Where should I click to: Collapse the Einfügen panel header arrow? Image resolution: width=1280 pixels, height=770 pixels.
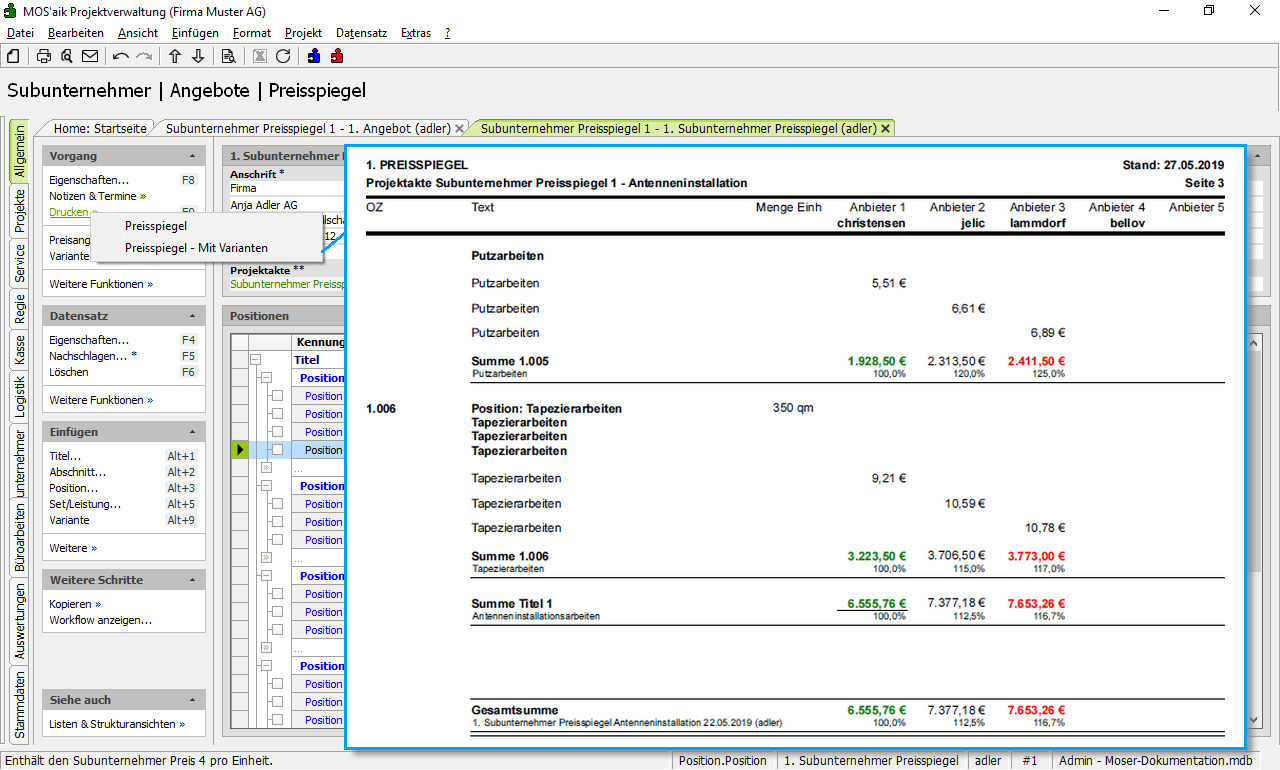192,433
